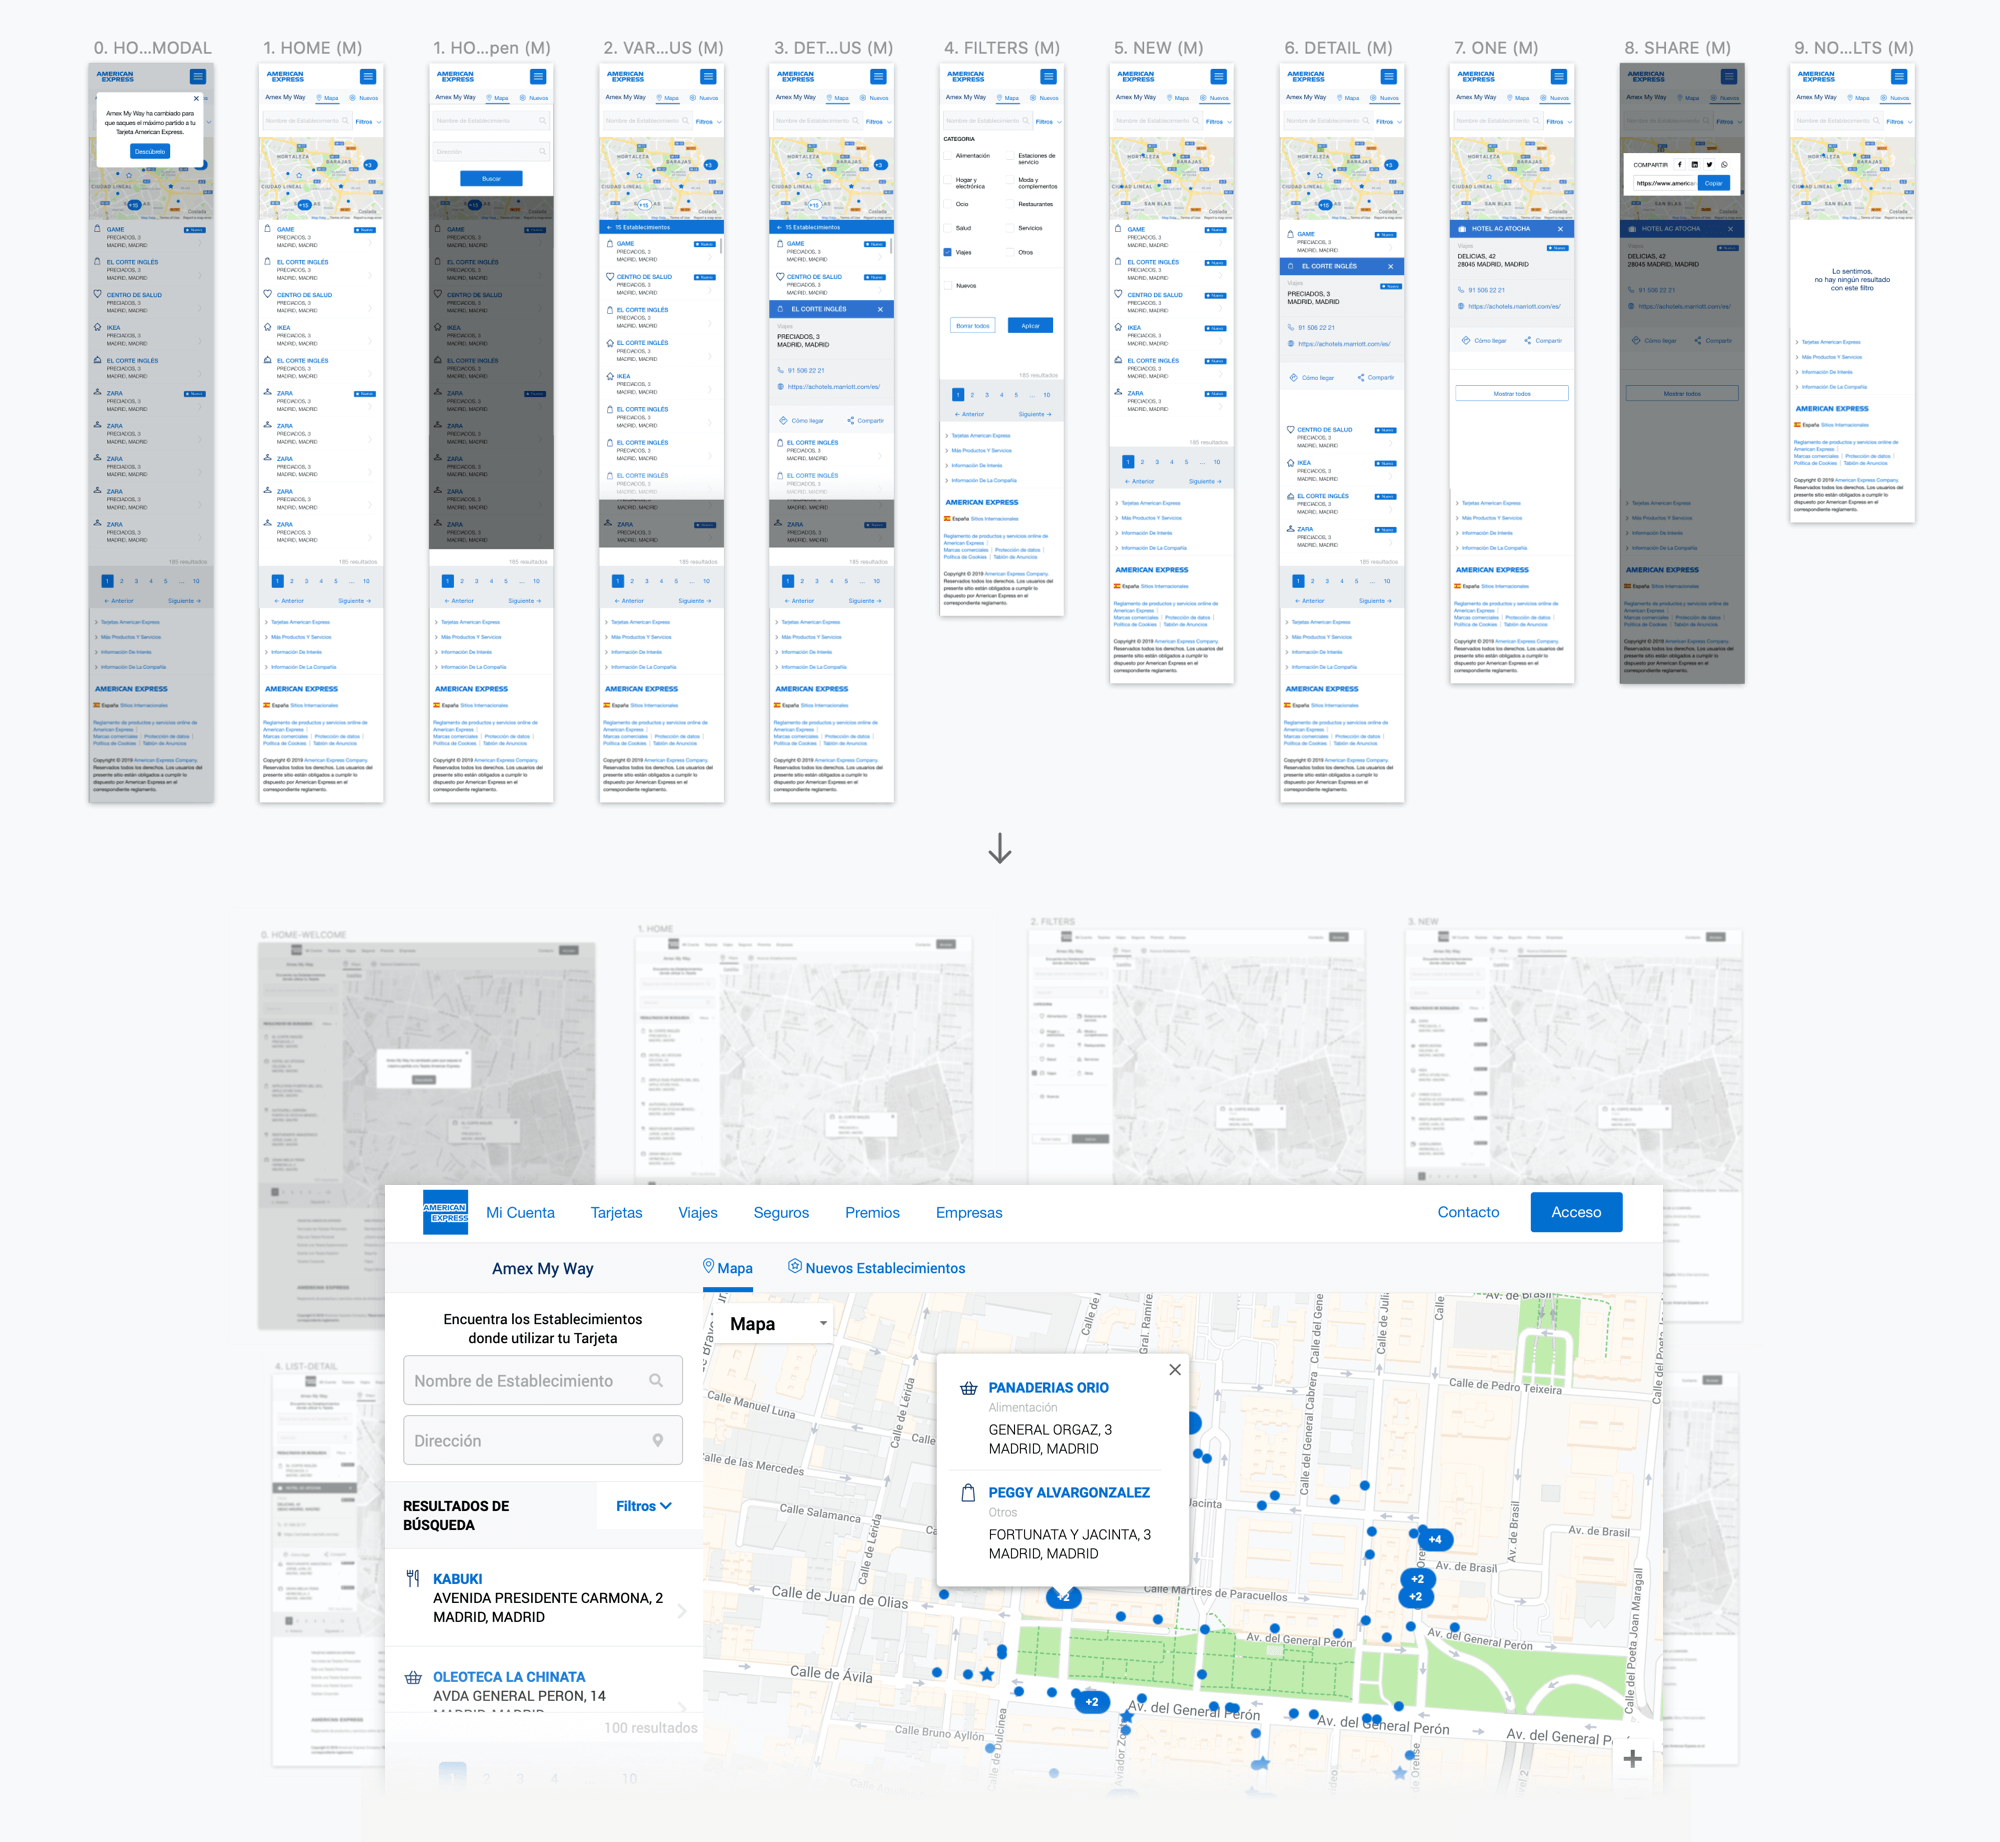Close EL CORTE INGLÉS detail in 6. DETAIL screen
Viewport: 2000px width, 1842px height.
point(1390,266)
